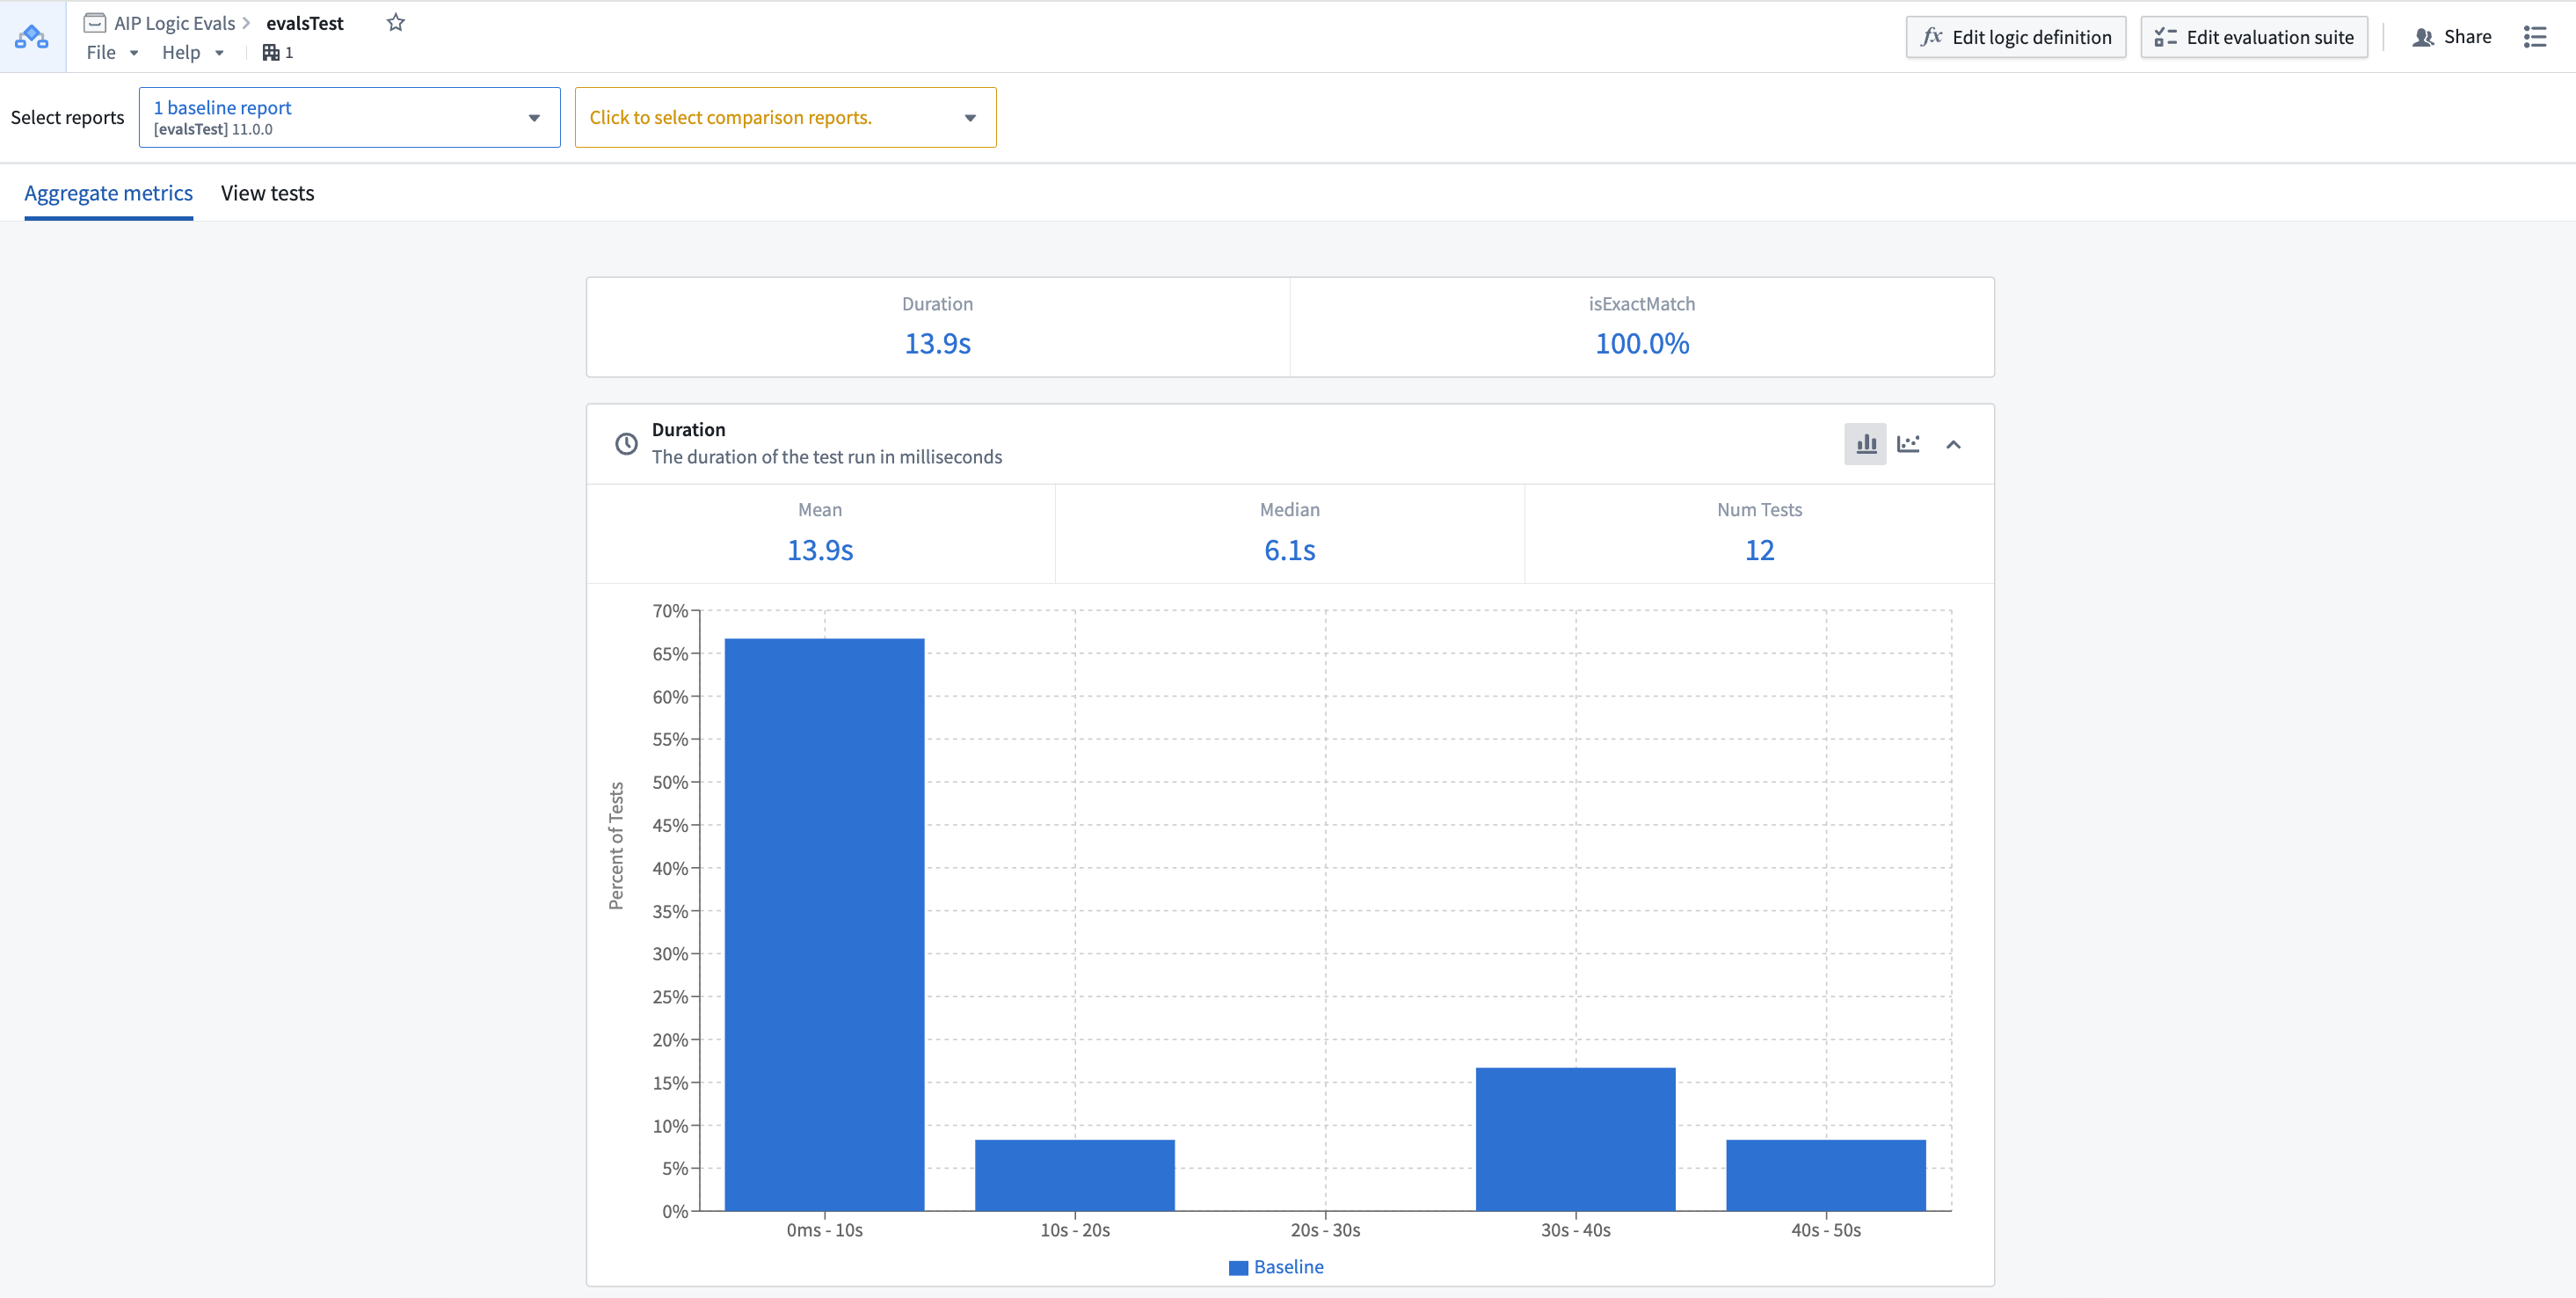Click the scatter plot view icon

(x=1908, y=442)
